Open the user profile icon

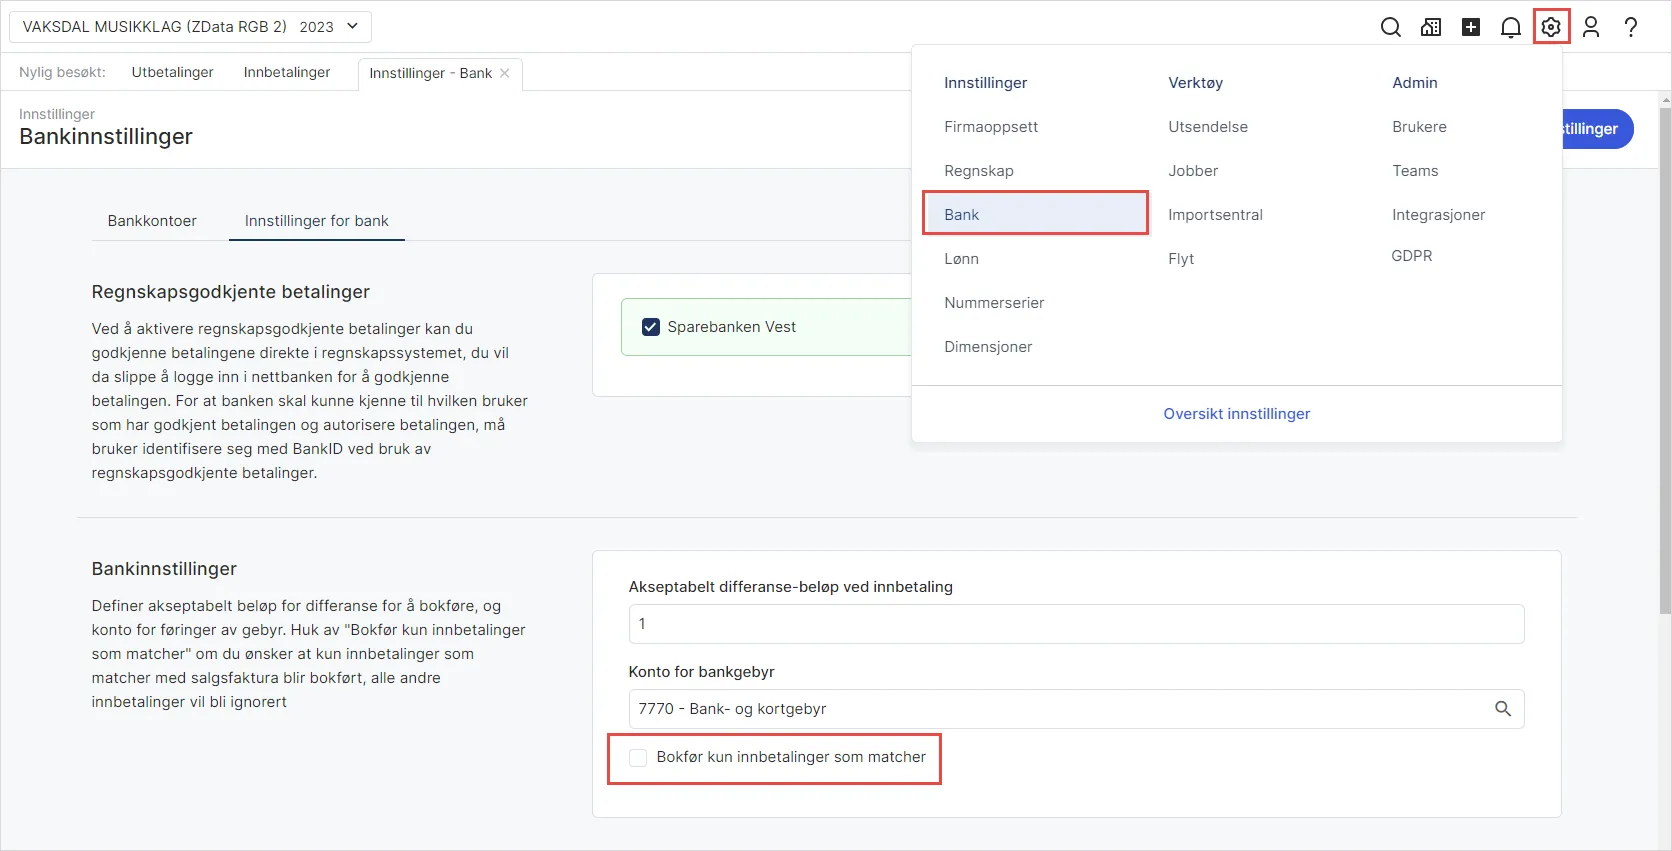(x=1591, y=27)
